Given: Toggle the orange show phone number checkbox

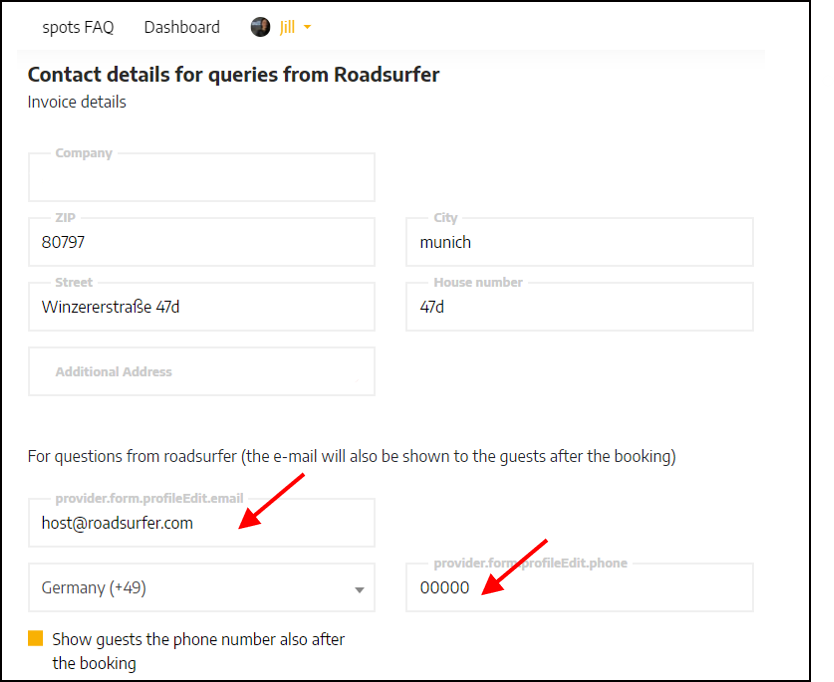Looking at the screenshot, I should pyautogui.click(x=36, y=638).
